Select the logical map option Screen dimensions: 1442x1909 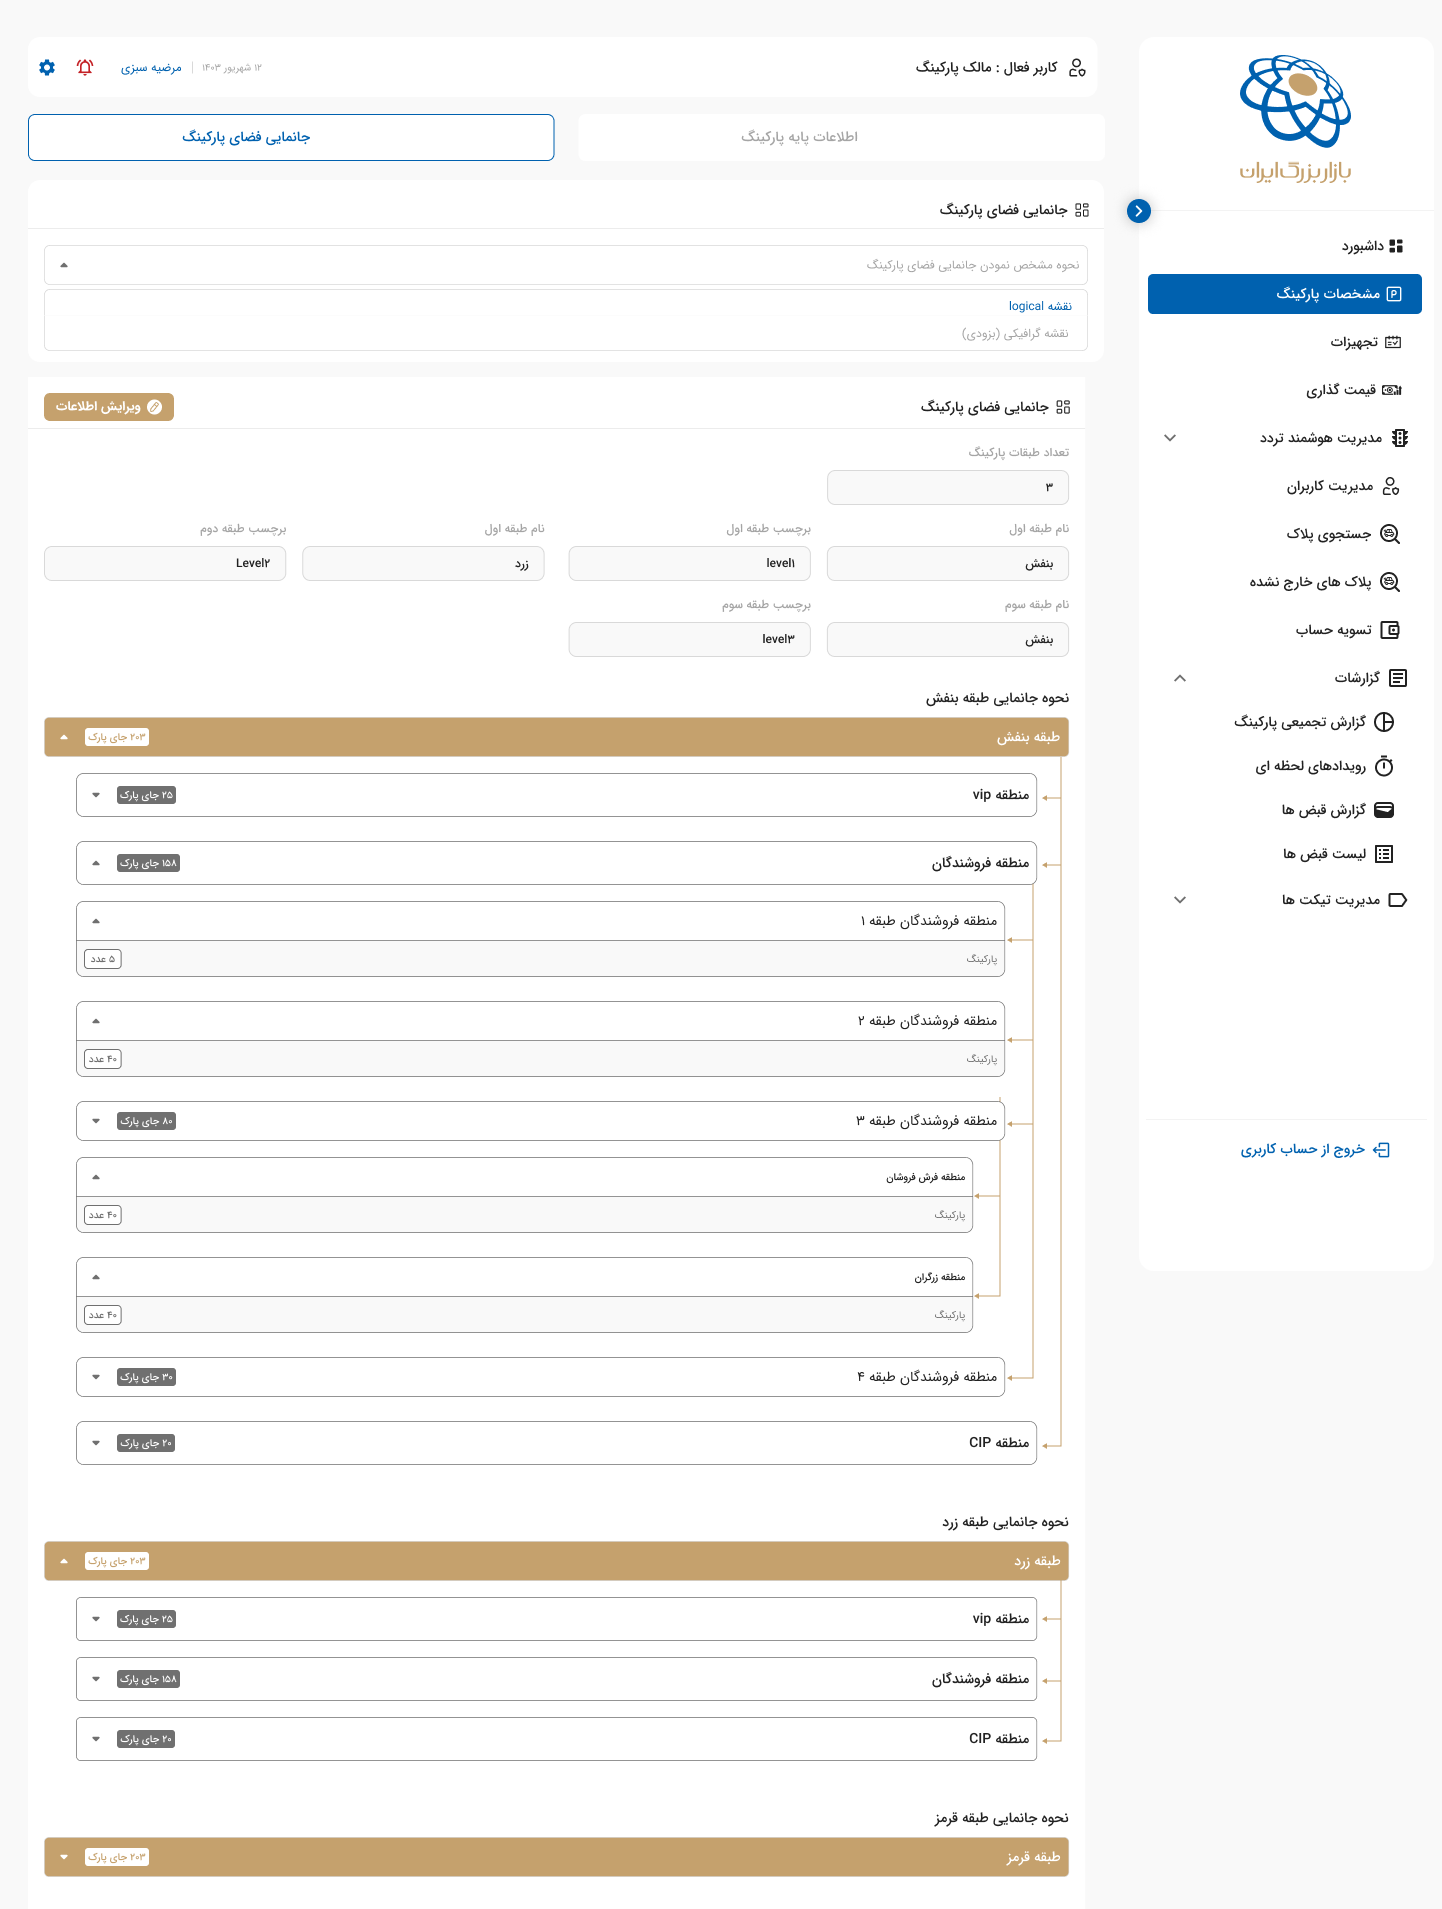(x=1040, y=306)
